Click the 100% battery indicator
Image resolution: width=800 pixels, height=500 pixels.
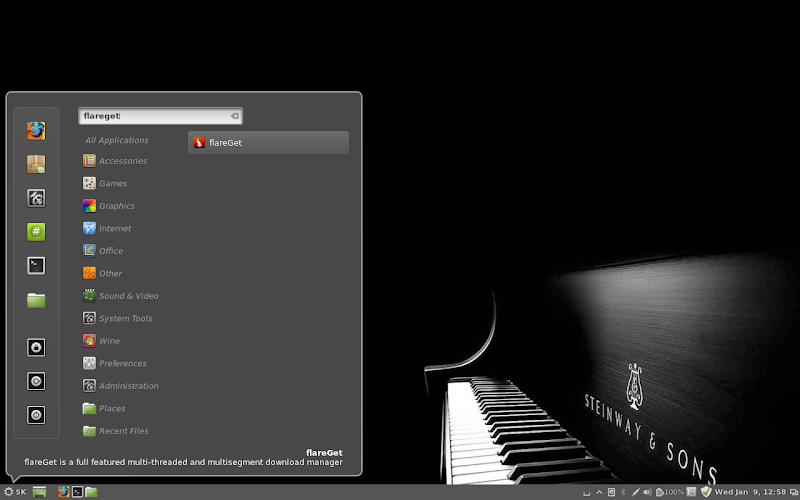[x=669, y=492]
